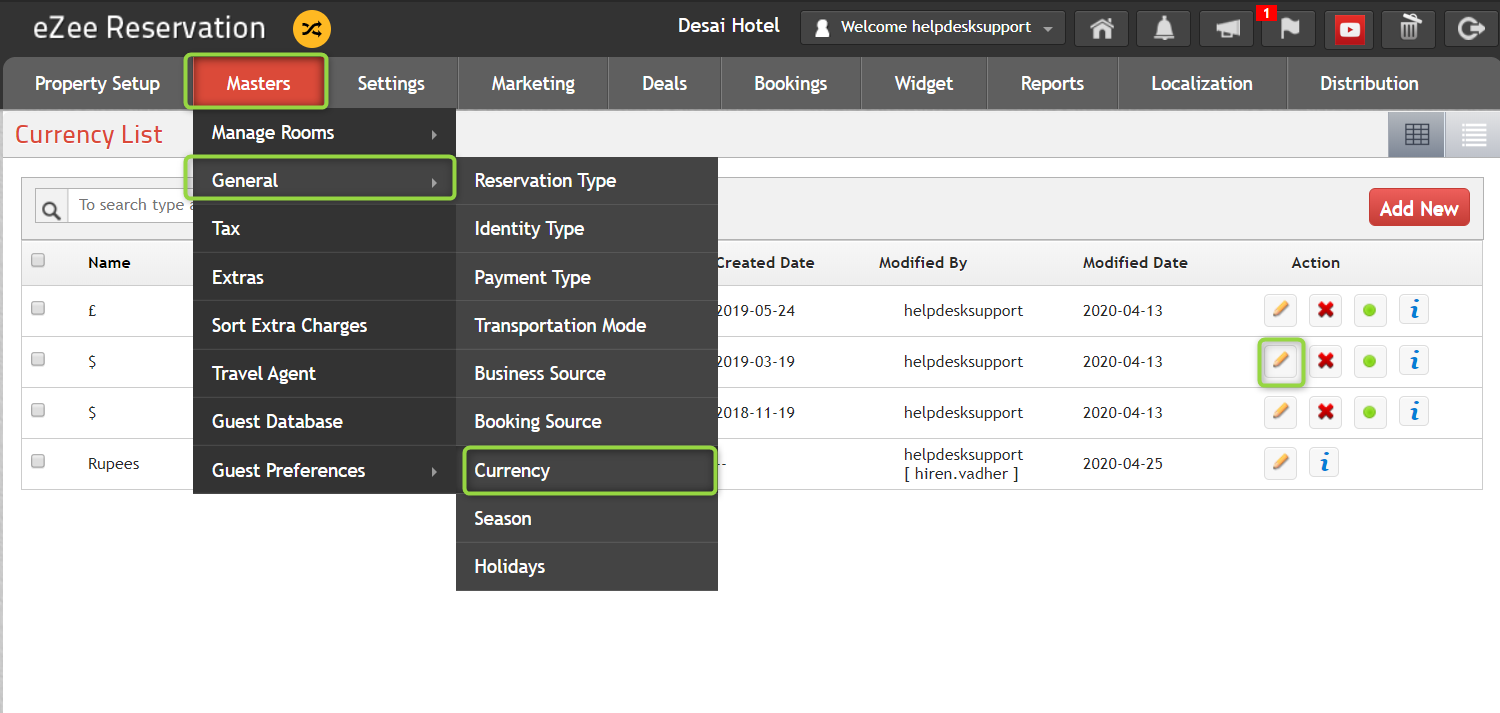Edit the £ currency row
The image size is (1500, 713).
[x=1280, y=310]
